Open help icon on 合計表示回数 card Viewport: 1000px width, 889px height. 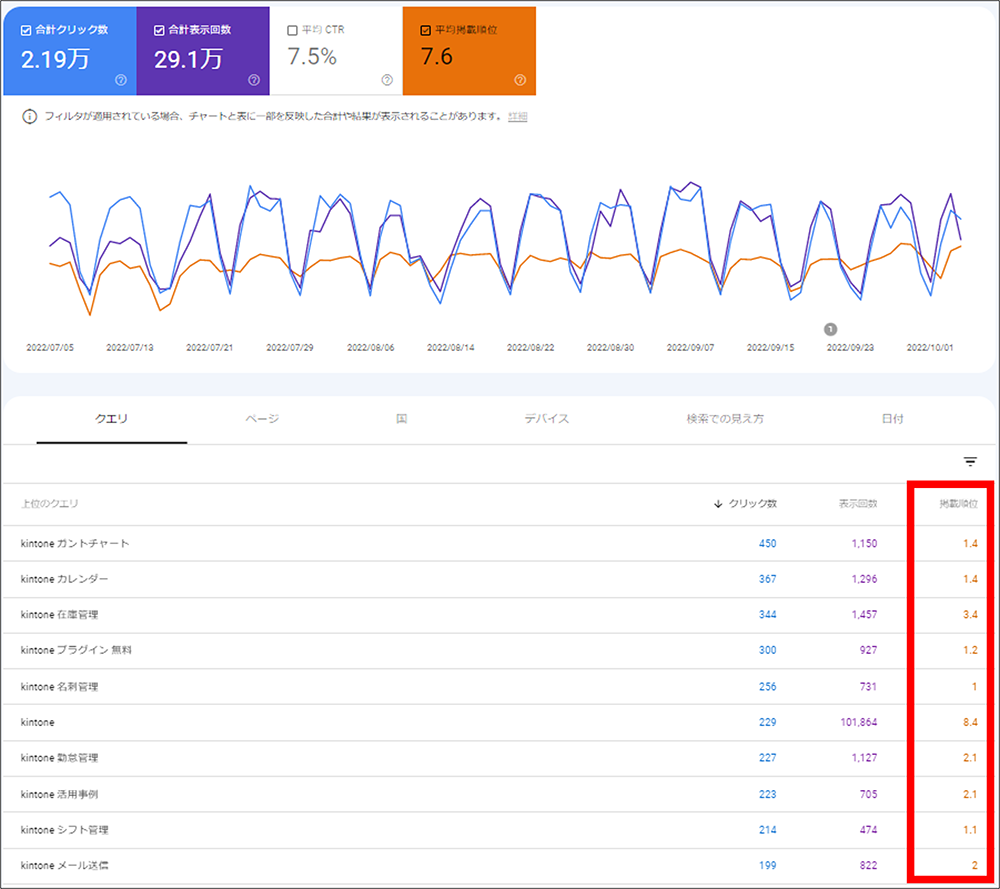254,80
